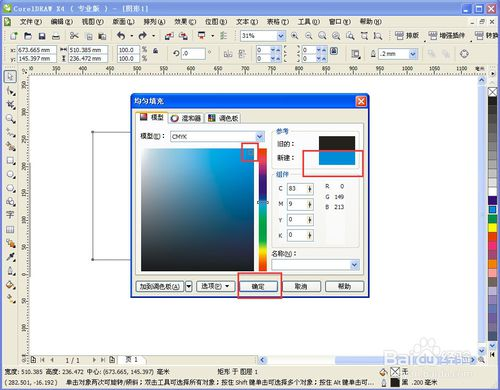This screenshot has height=390, width=500.
Task: Select the Interactive Fill tool
Action: tap(10, 298)
